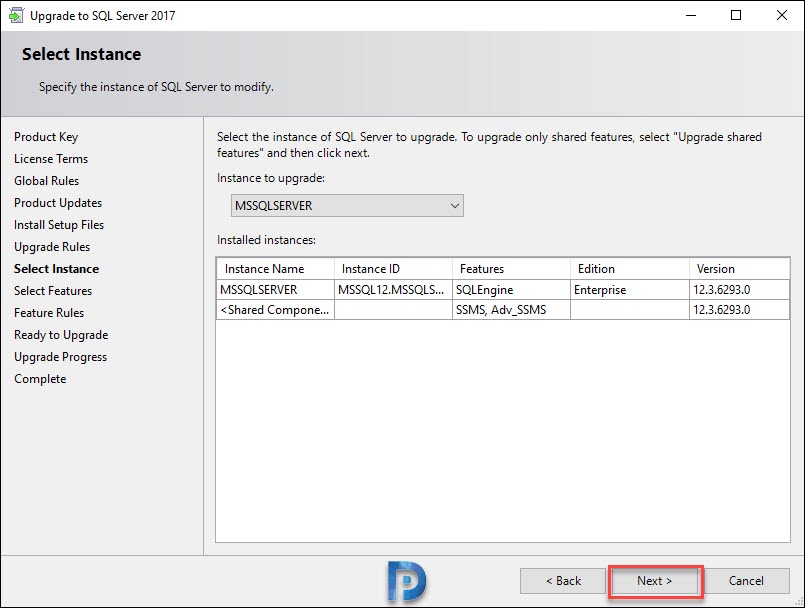Sort by Version column header
Viewport: 805px width, 608px height.
(739, 269)
